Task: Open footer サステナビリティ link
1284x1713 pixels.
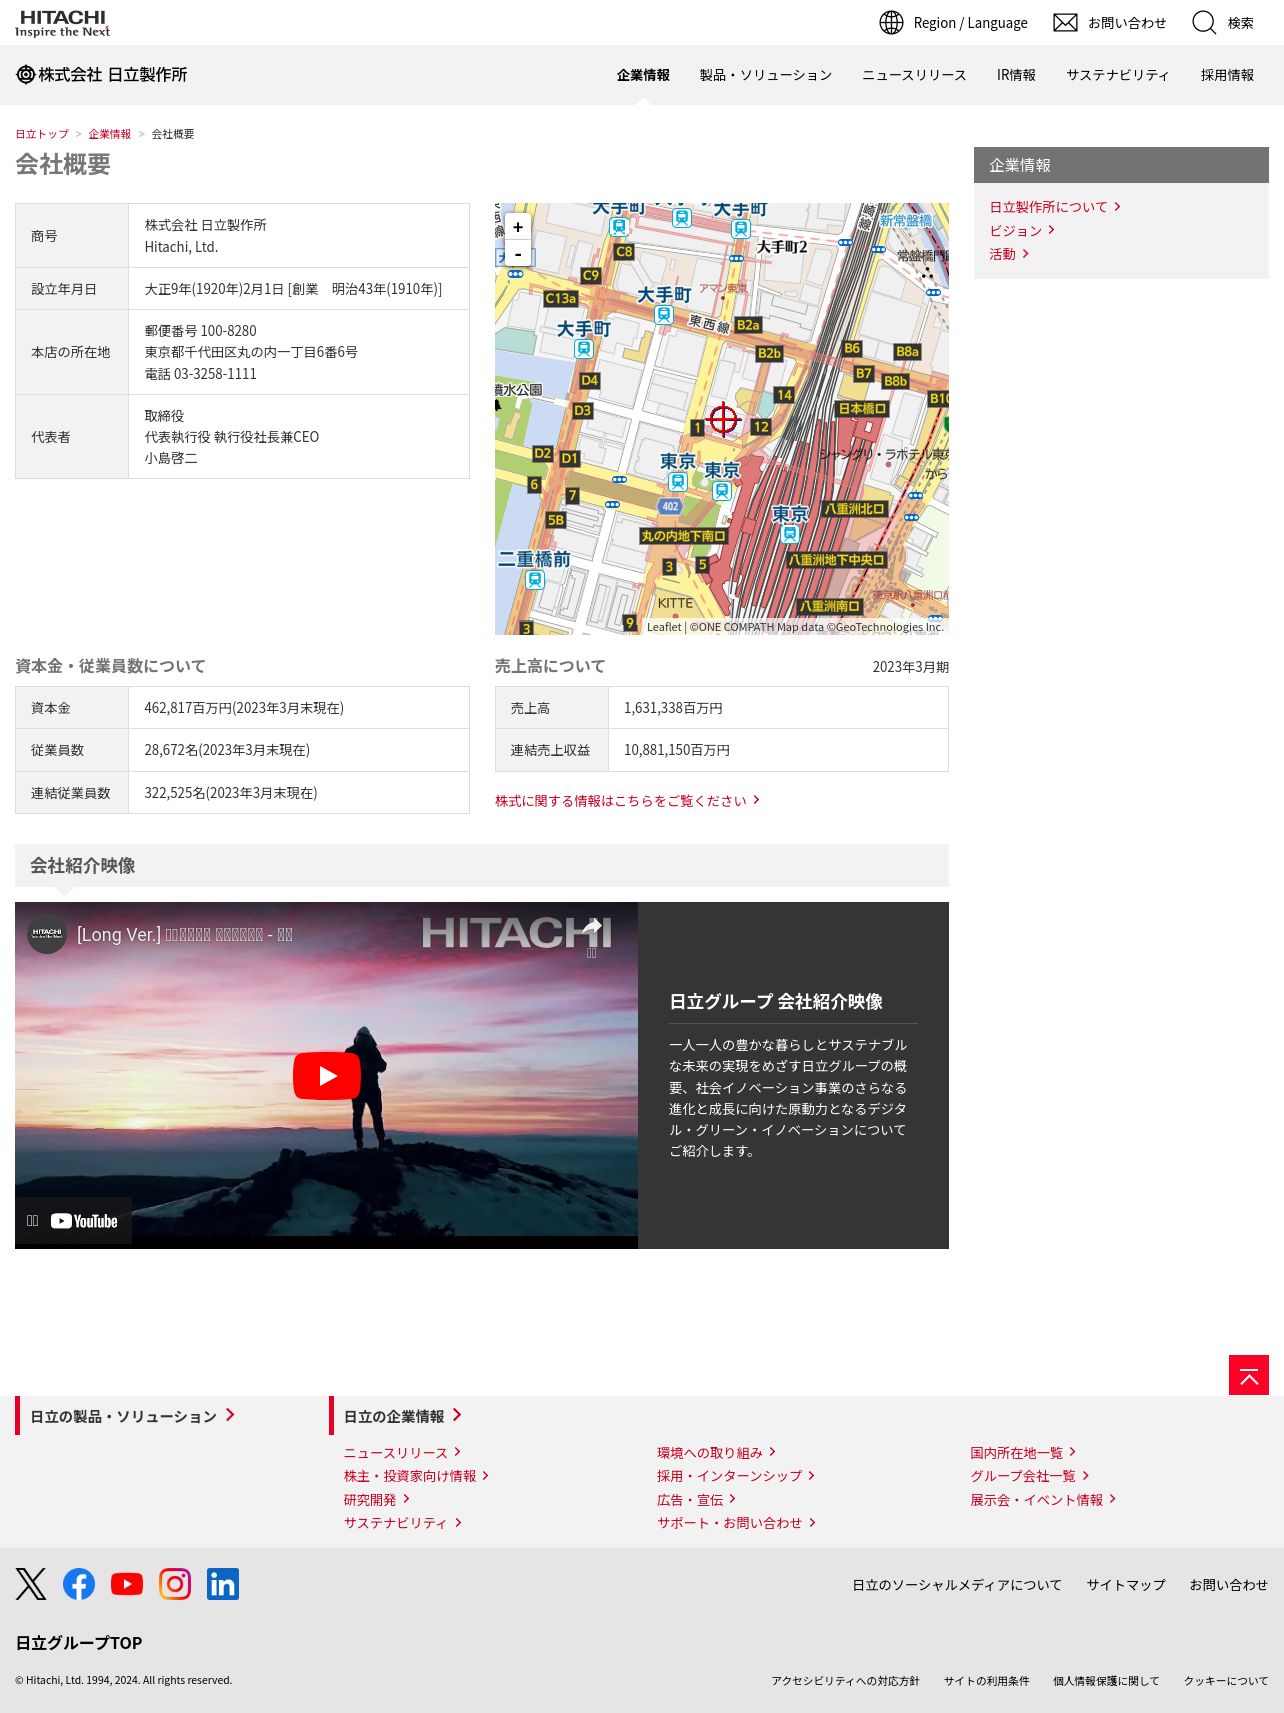Action: pos(402,1523)
